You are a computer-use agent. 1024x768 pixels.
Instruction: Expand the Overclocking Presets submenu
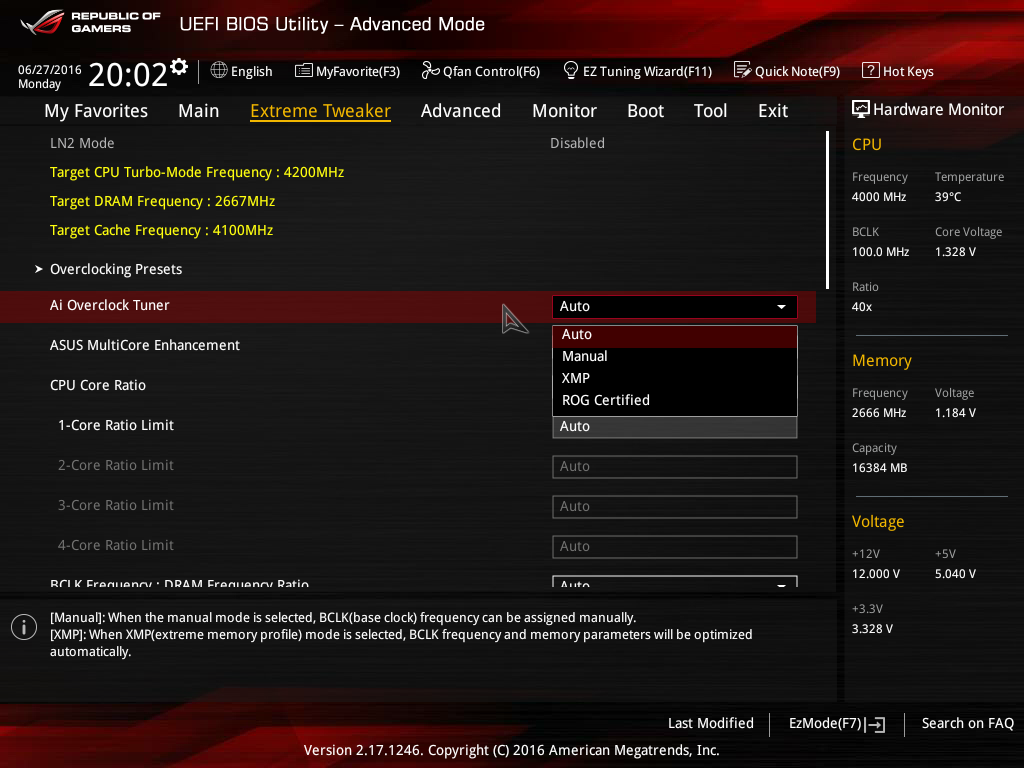(116, 269)
